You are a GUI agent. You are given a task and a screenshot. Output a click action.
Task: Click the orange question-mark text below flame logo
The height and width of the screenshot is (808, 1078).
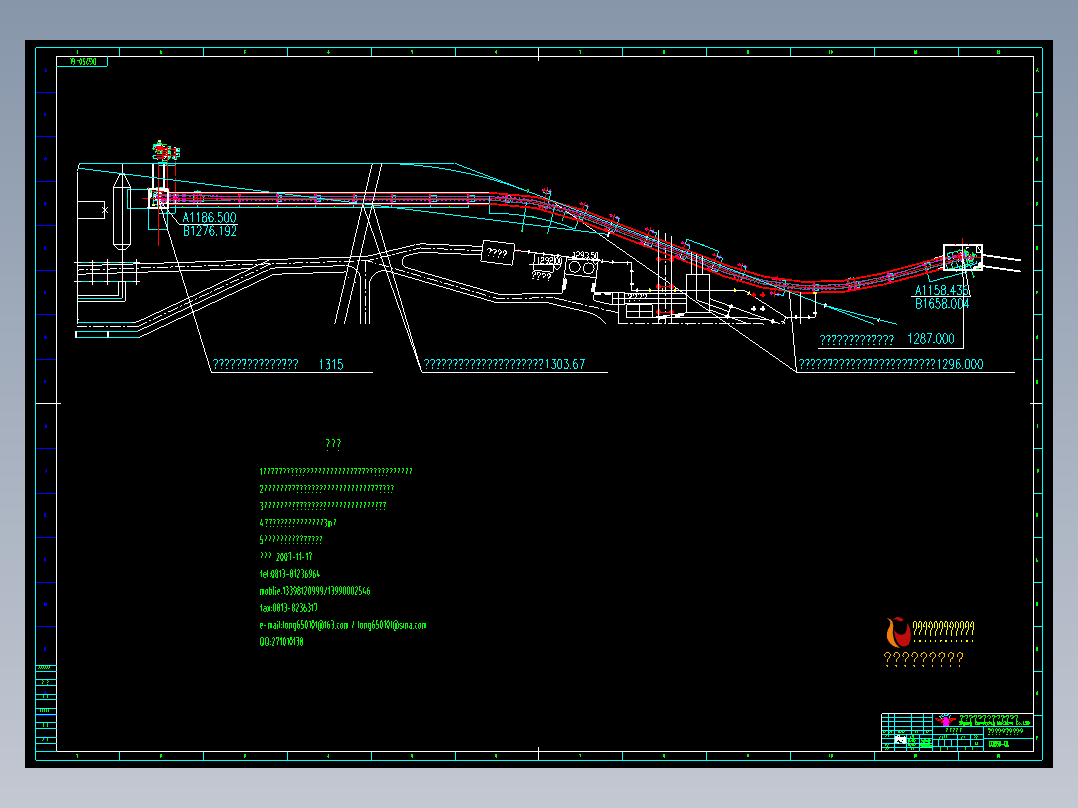[x=923, y=659]
